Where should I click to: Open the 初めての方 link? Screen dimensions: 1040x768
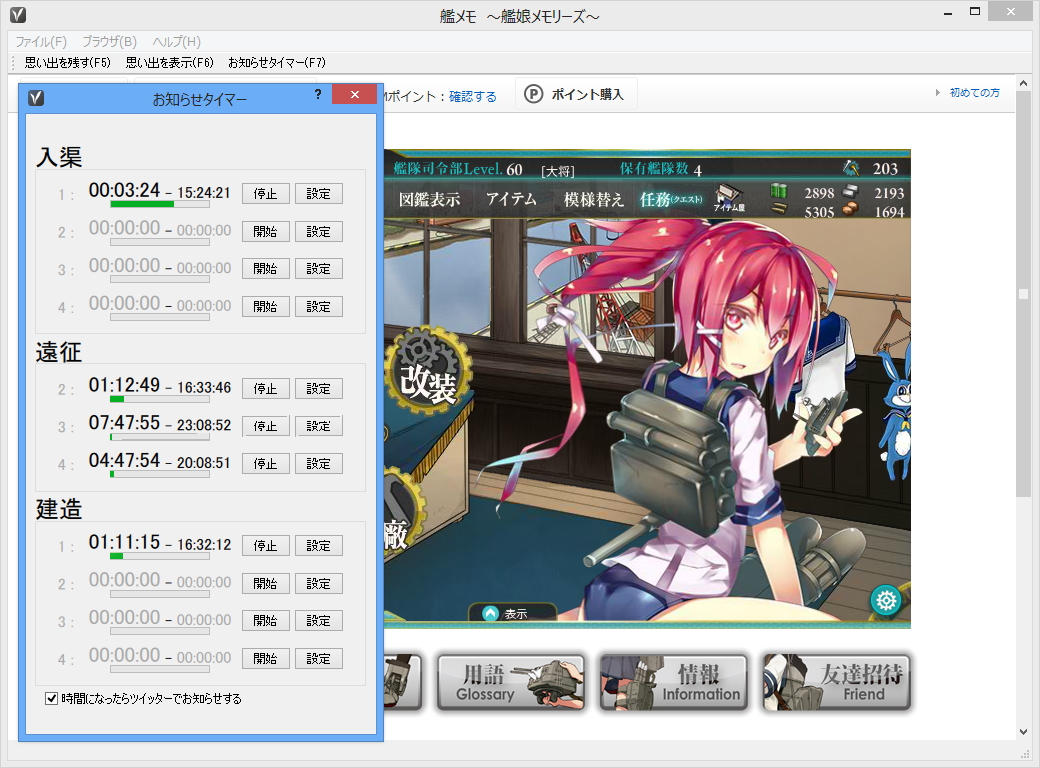pos(974,93)
